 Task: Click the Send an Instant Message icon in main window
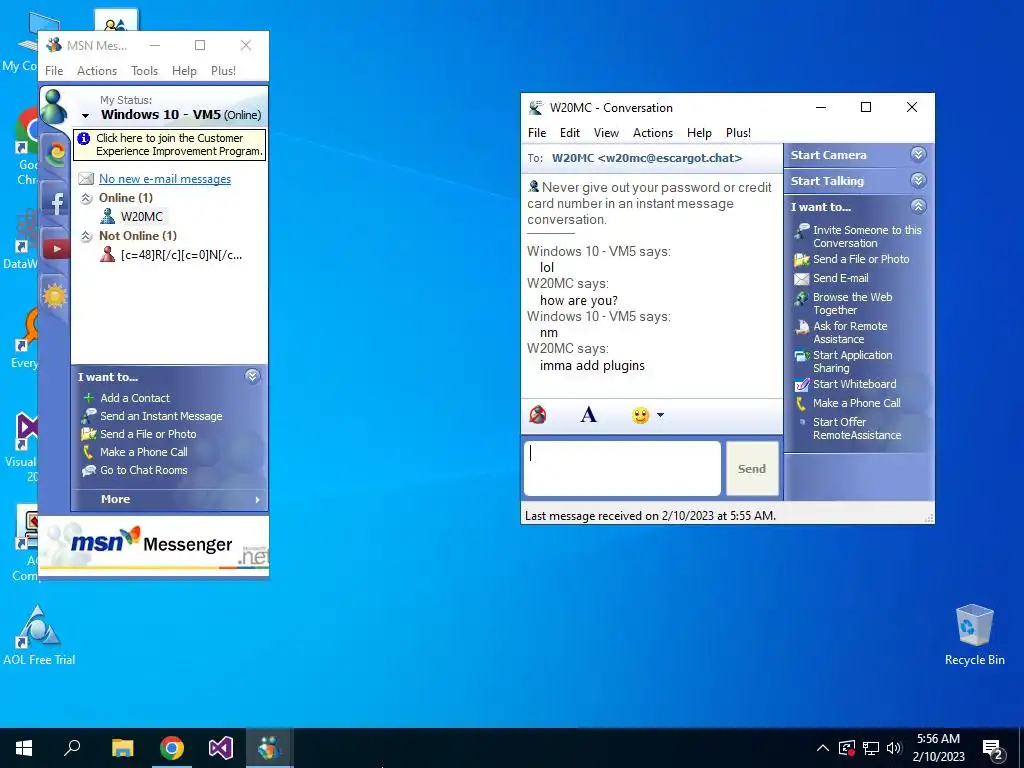(x=89, y=416)
